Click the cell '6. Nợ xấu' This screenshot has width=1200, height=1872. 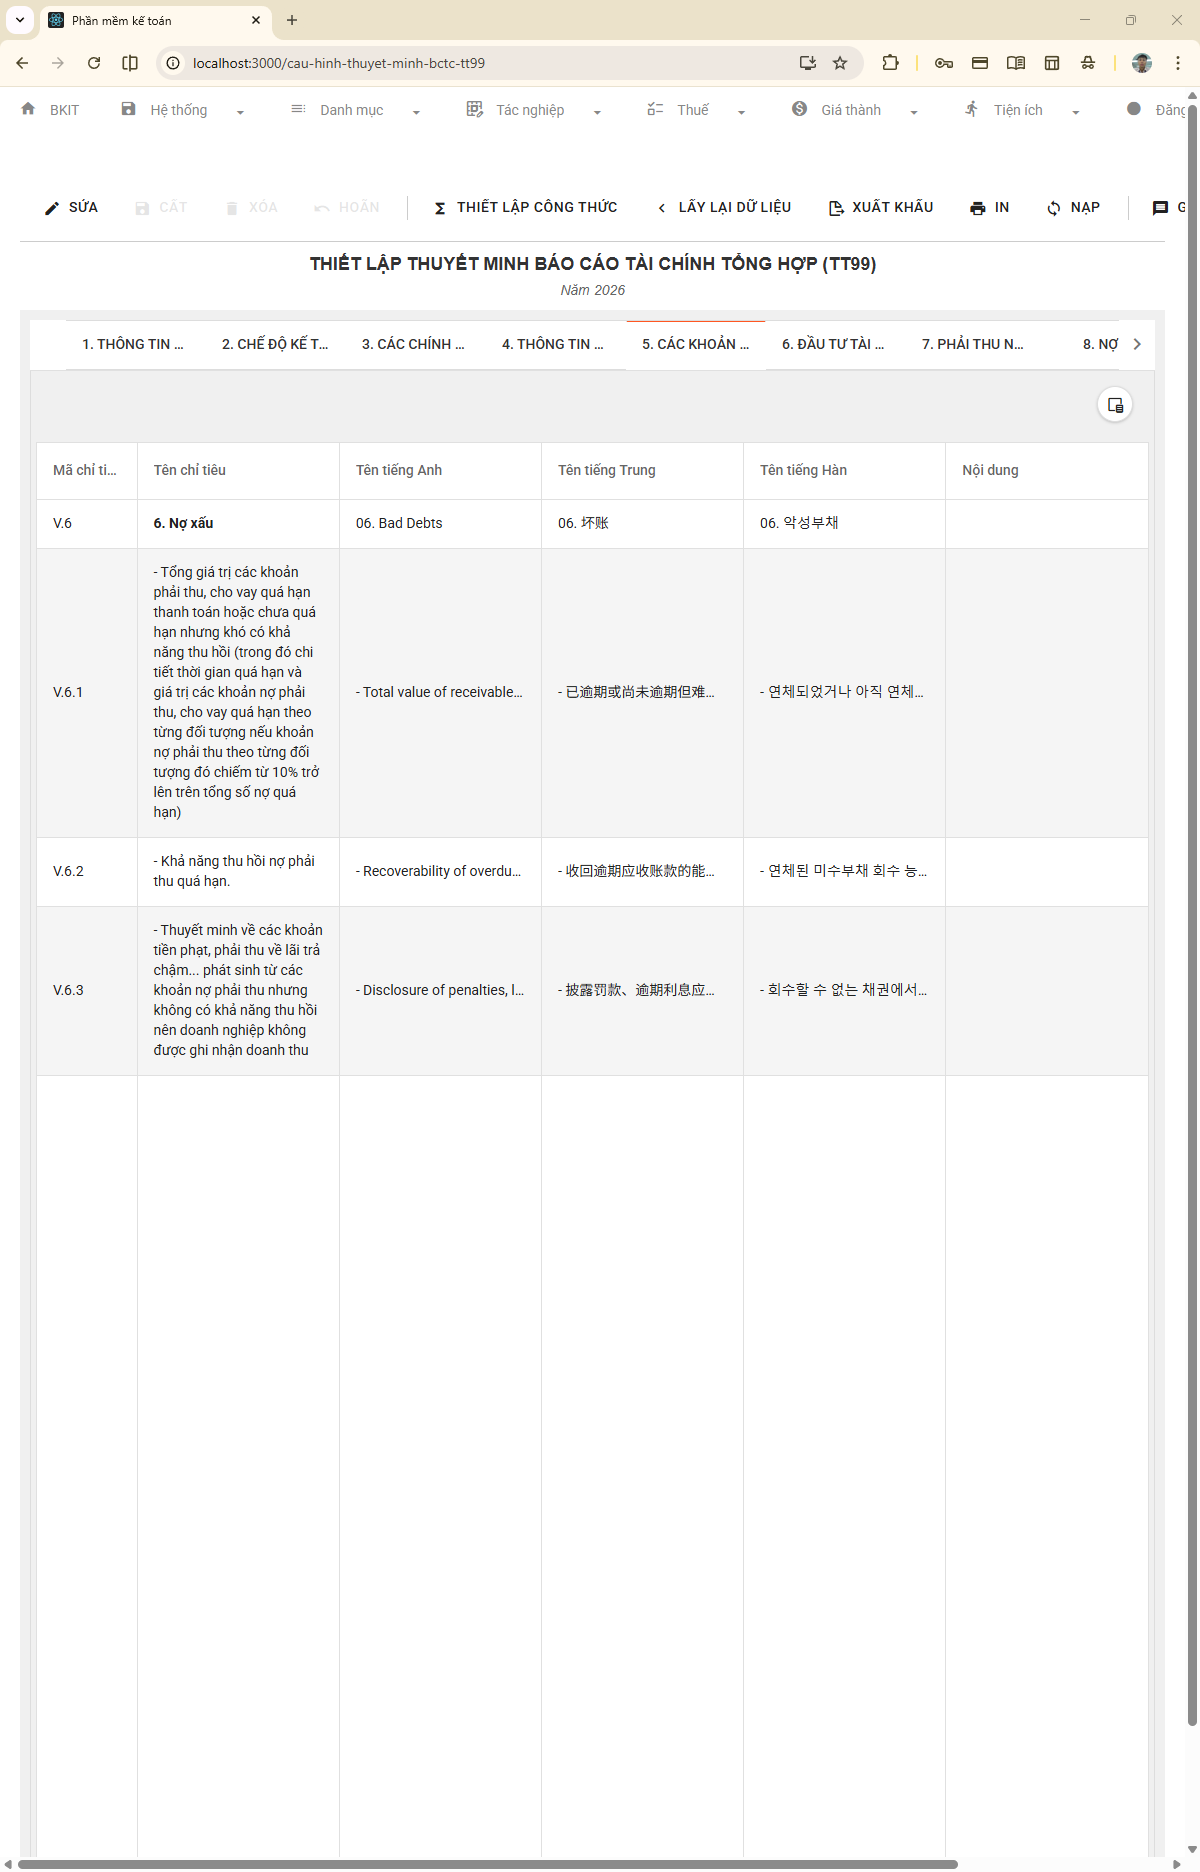(x=238, y=524)
